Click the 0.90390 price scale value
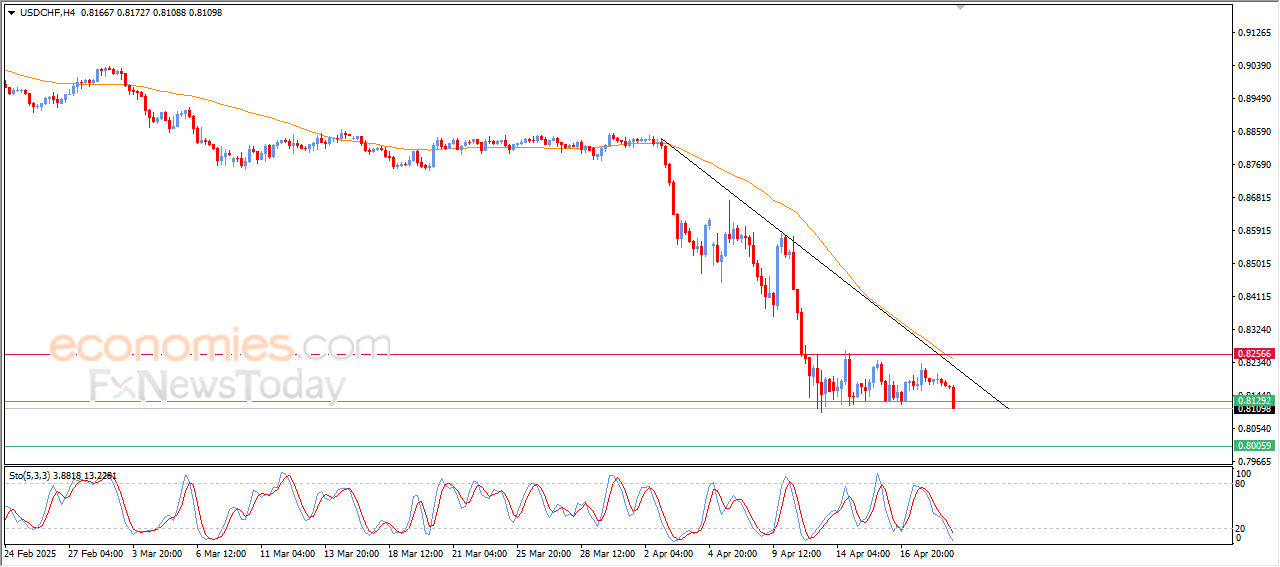This screenshot has width=1280, height=567. [1253, 66]
